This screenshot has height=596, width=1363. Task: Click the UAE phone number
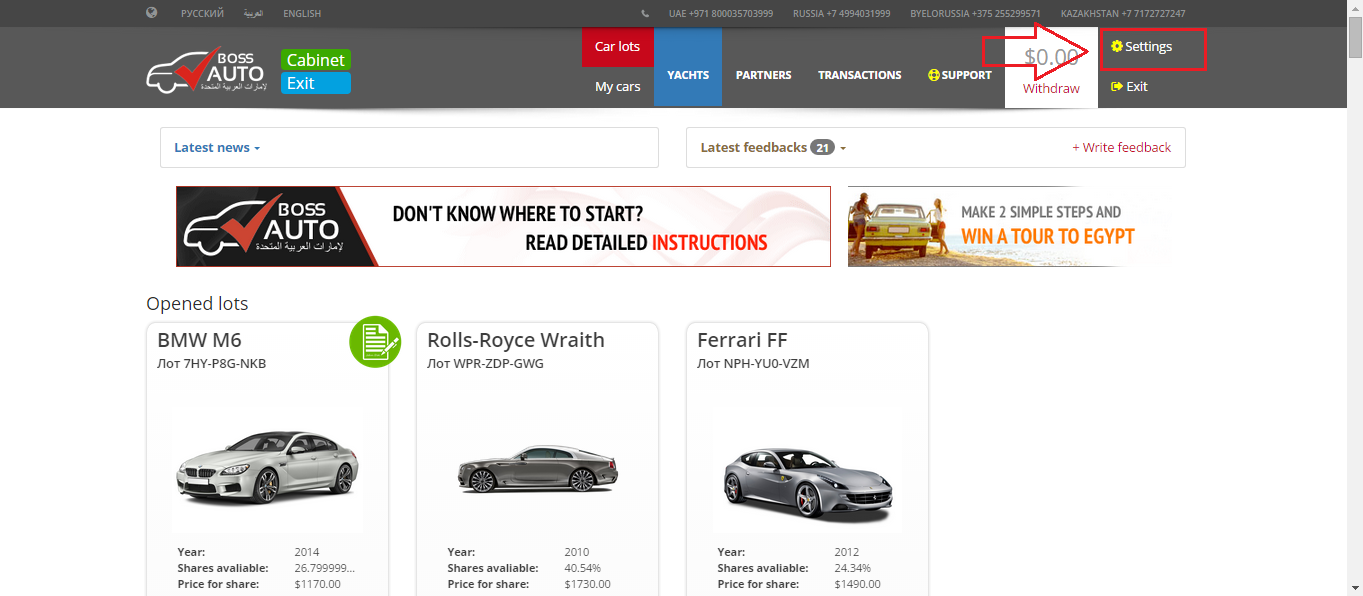[721, 14]
